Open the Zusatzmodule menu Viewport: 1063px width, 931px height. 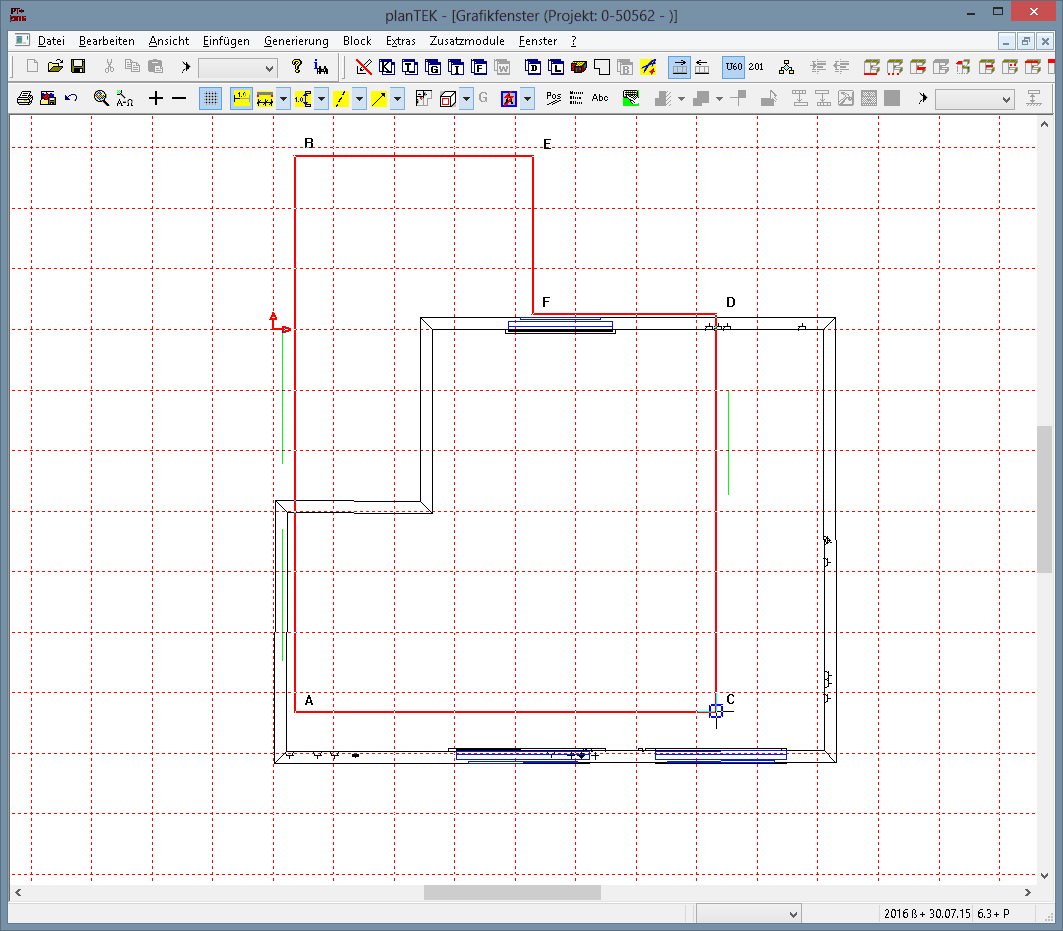(x=467, y=41)
